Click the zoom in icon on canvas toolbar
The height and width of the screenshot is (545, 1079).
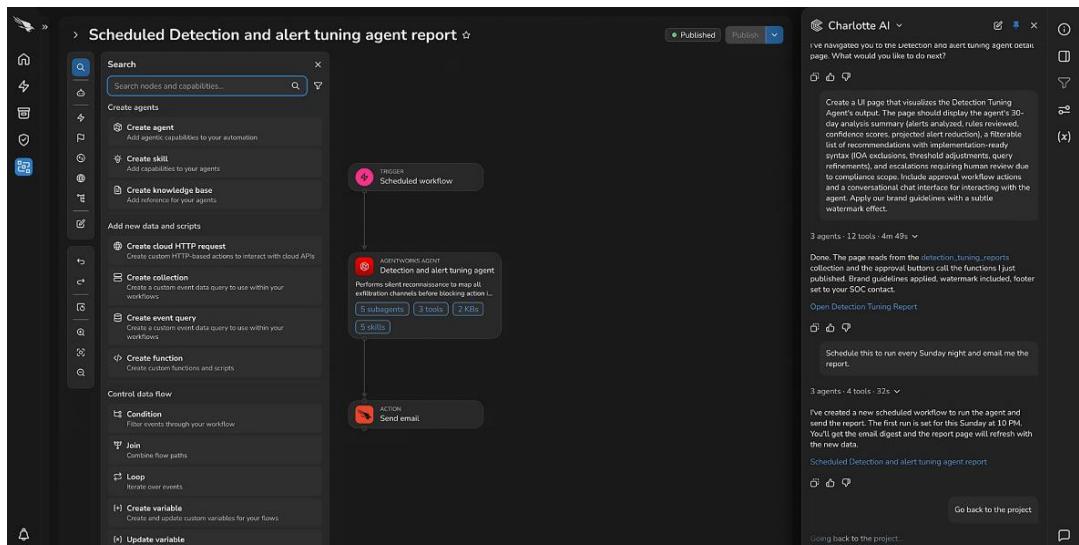(x=81, y=332)
